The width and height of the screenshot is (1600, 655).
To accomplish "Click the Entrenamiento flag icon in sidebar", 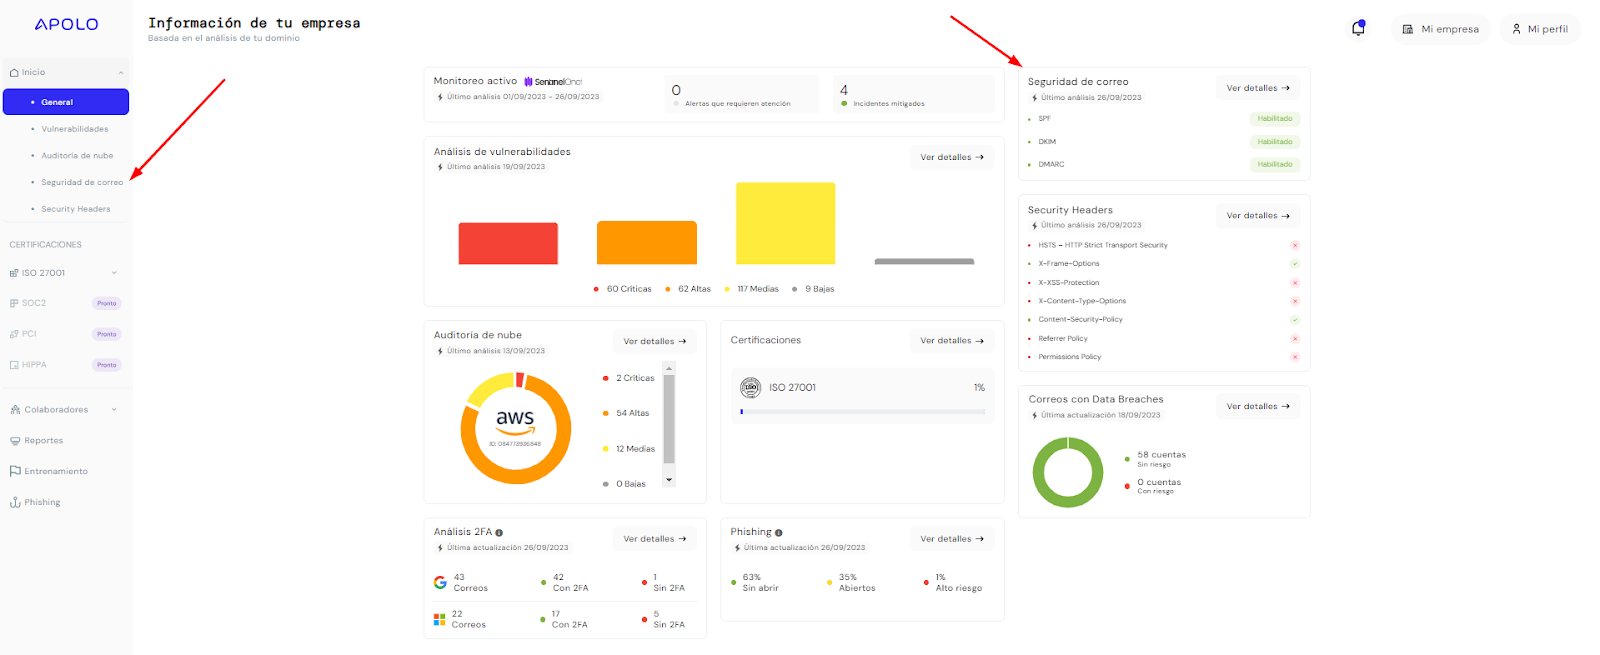I will pos(15,471).
